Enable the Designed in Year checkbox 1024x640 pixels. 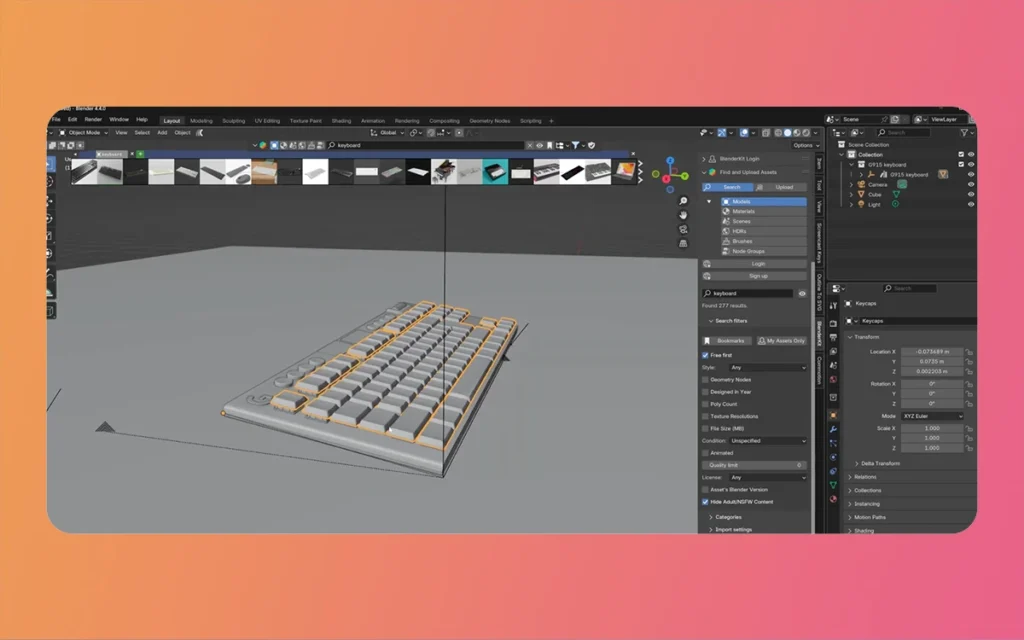coord(705,392)
